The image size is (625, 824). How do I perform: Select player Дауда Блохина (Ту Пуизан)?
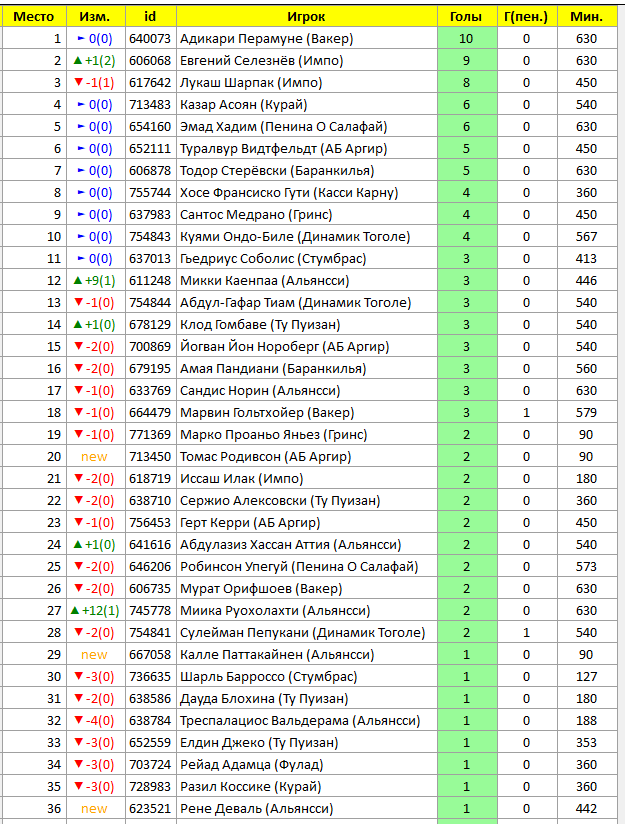(264, 699)
